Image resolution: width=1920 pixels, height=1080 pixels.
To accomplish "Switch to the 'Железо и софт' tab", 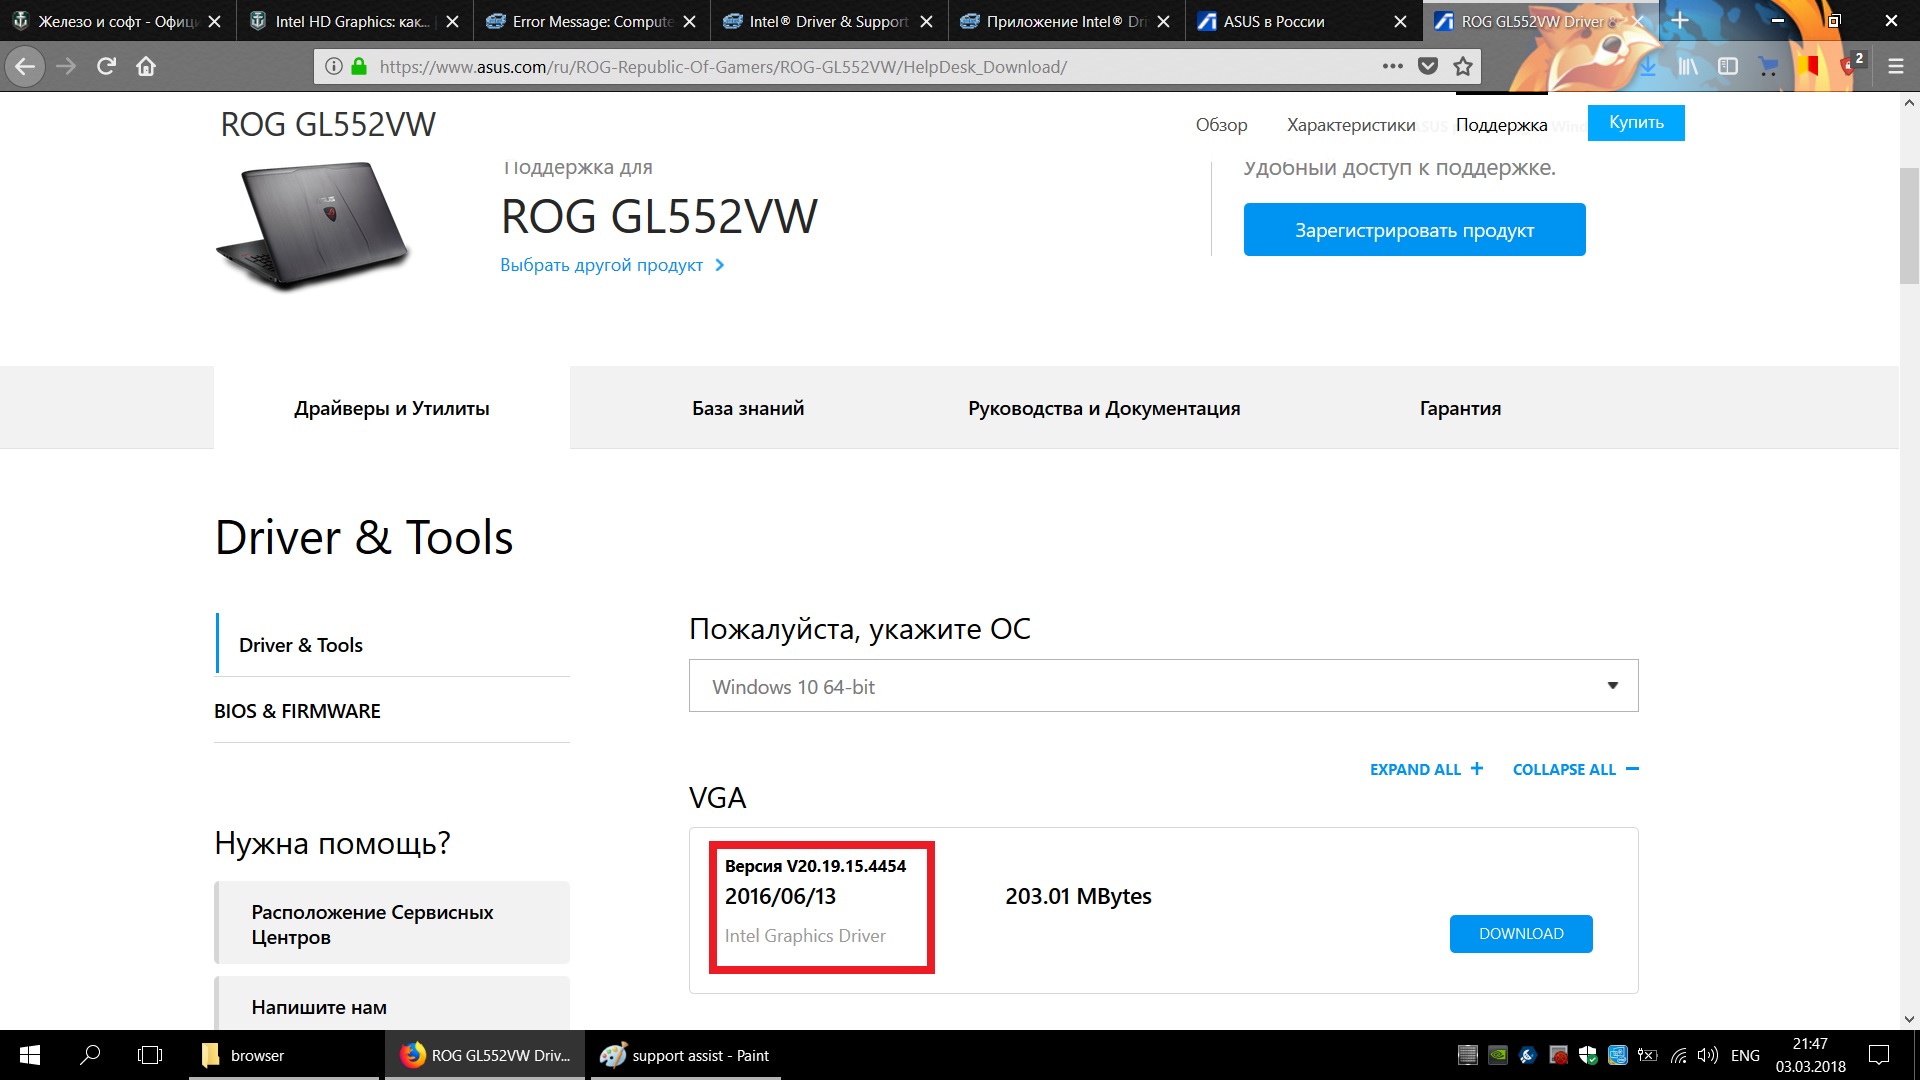I will (118, 21).
